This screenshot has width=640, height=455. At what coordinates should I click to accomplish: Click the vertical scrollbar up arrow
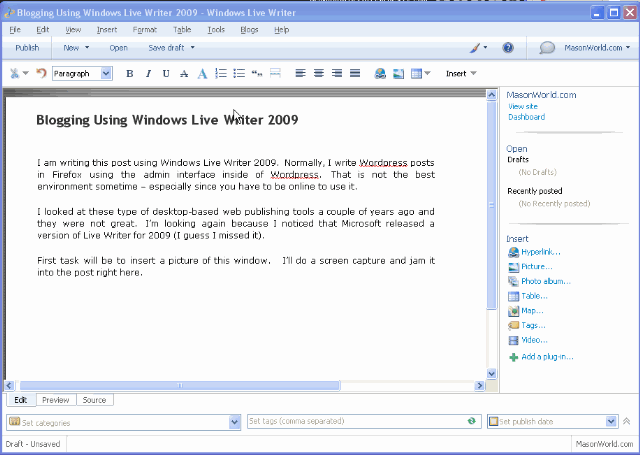pyautogui.click(x=491, y=95)
